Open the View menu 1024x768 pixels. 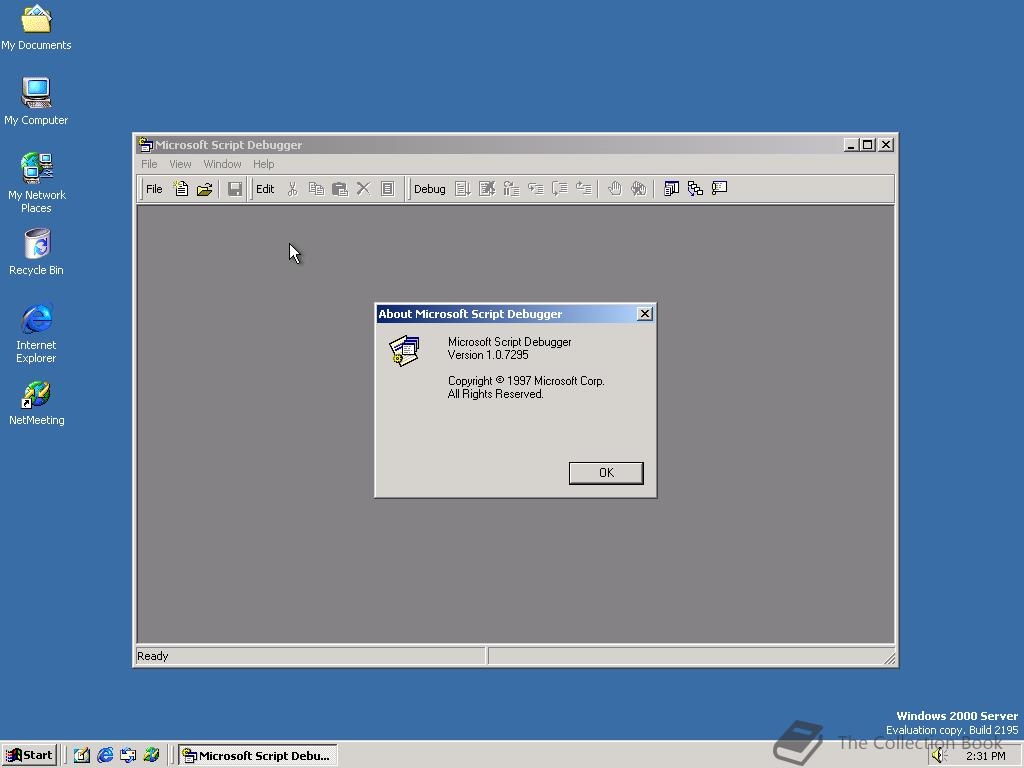180,164
